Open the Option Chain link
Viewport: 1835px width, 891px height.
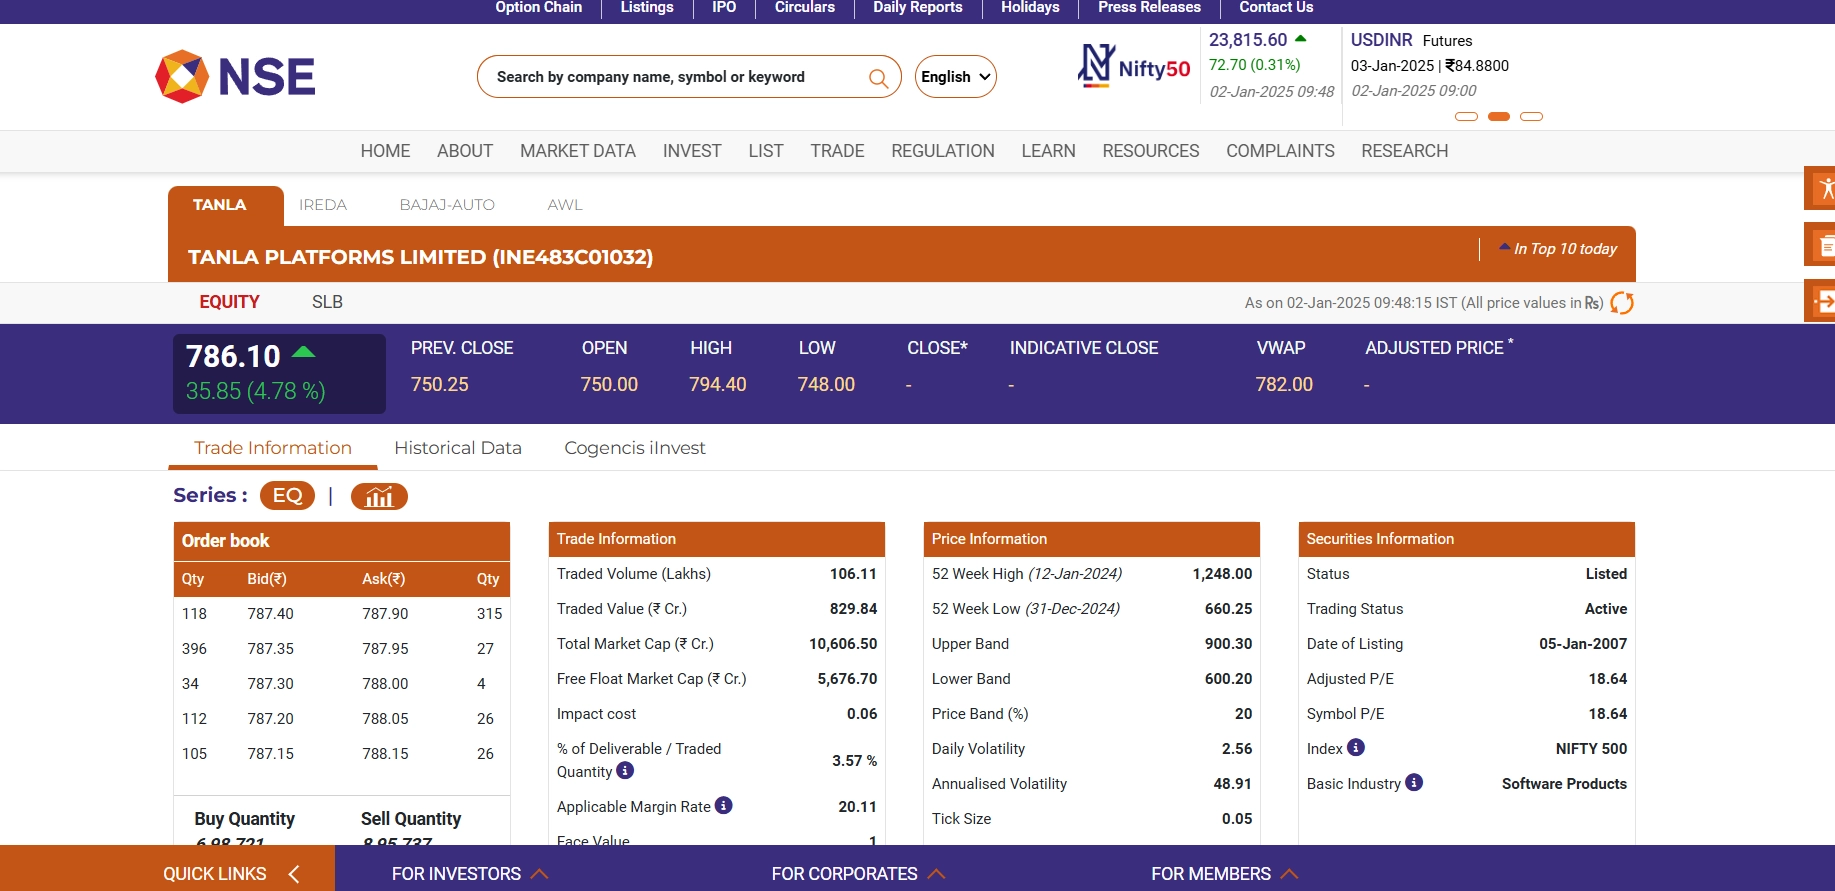coord(538,8)
